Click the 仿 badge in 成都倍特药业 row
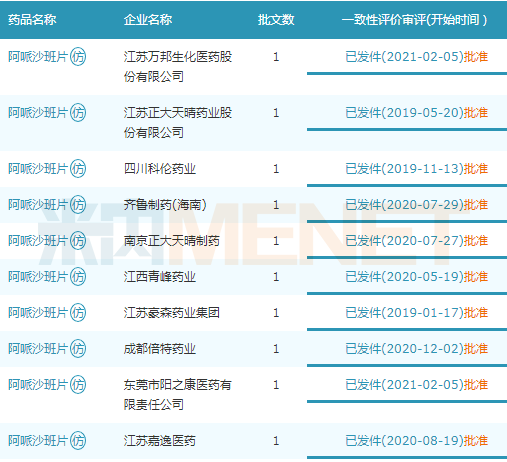Image resolution: width=507 pixels, height=462 pixels. point(78,349)
